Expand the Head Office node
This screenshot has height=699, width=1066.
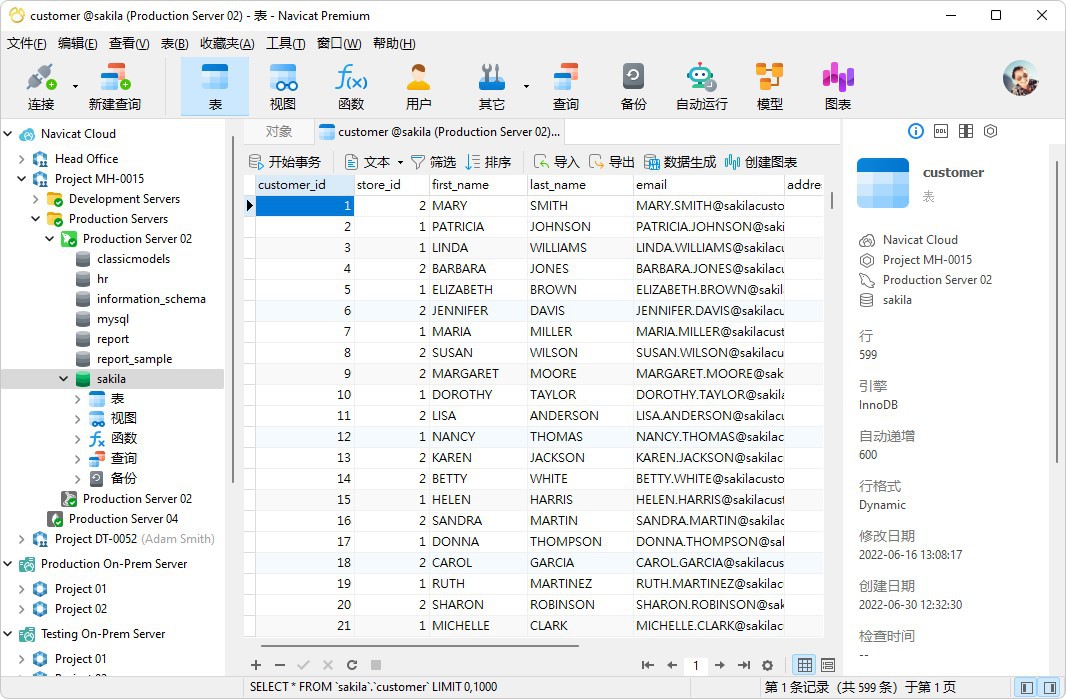[x=22, y=159]
